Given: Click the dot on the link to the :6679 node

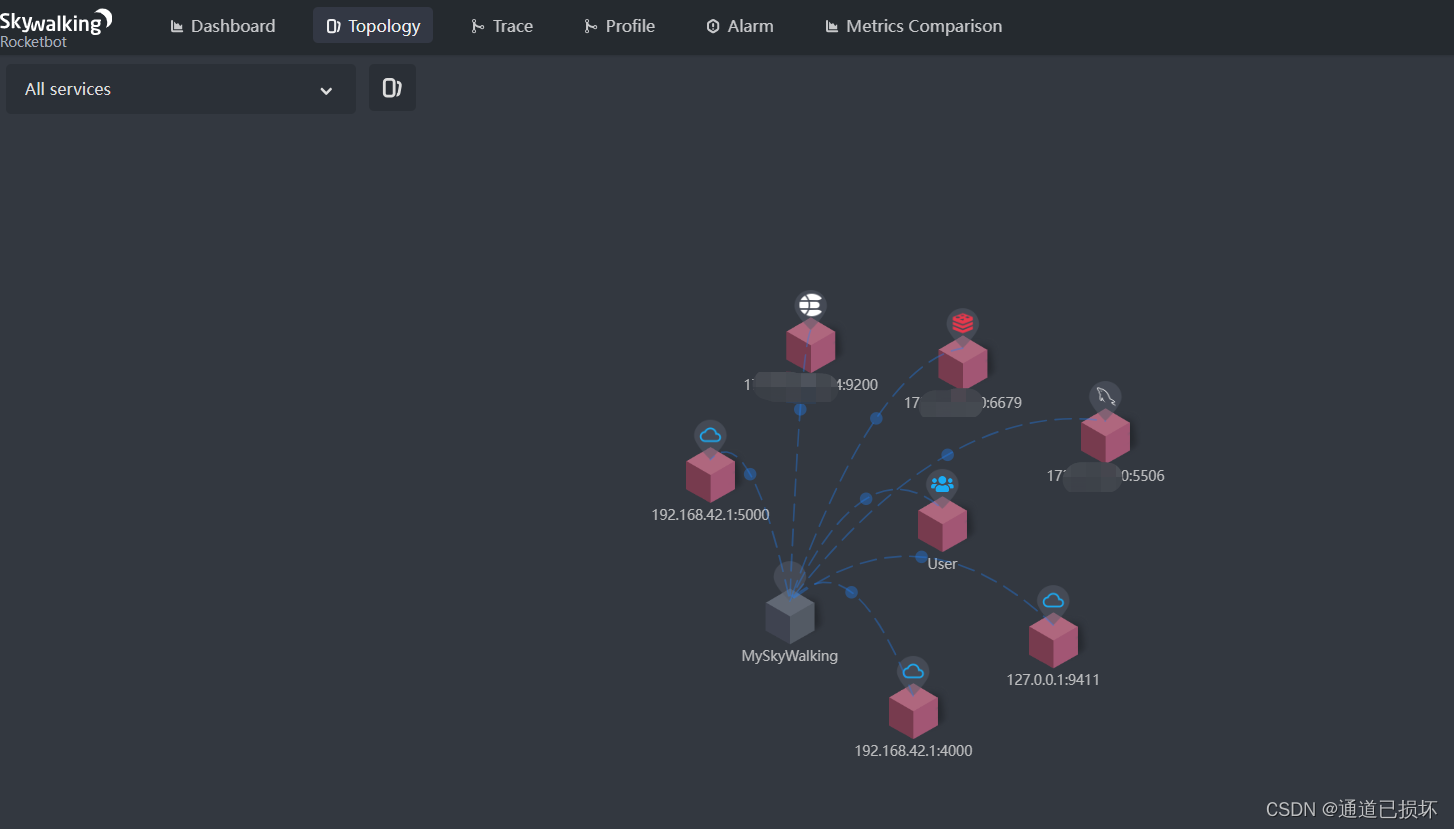Looking at the screenshot, I should 876,419.
